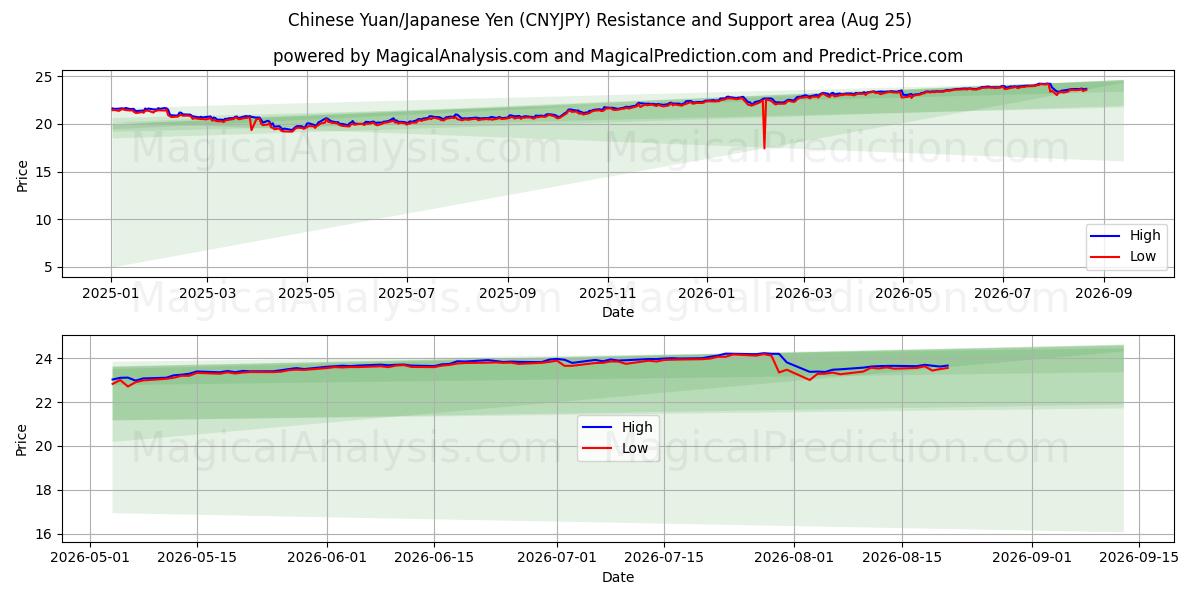Click the 10 price tick on top chart

pyautogui.click(x=46, y=220)
